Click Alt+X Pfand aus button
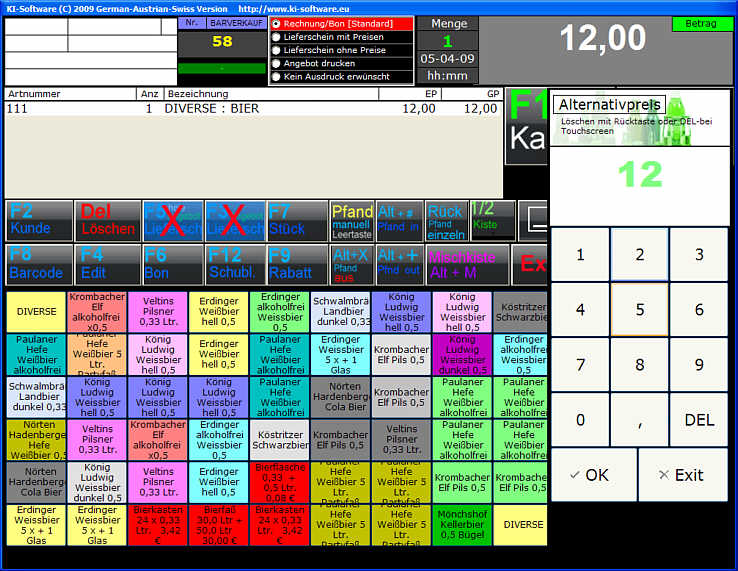Screen dimensions: 738x571 (352, 265)
